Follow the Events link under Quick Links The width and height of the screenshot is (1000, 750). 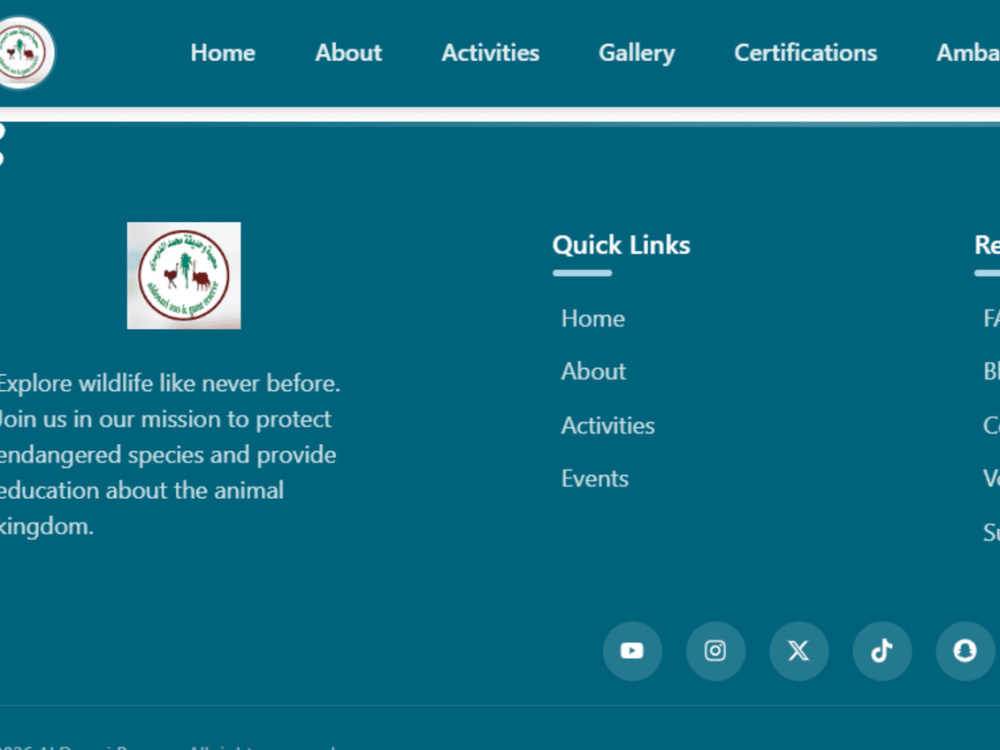595,478
